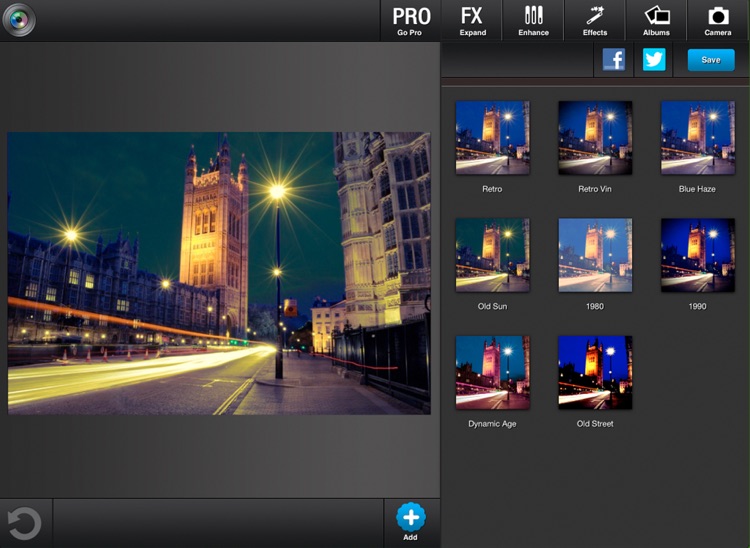Open the Albums photo library

coord(656,20)
